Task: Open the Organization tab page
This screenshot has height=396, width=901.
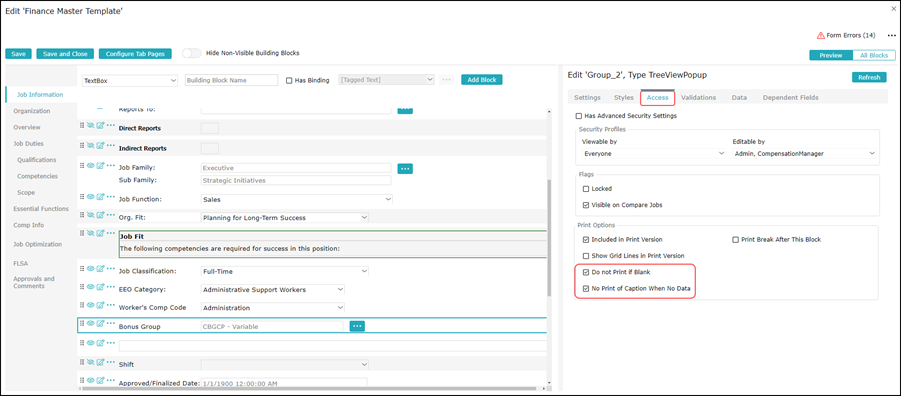Action: pyautogui.click(x=32, y=111)
